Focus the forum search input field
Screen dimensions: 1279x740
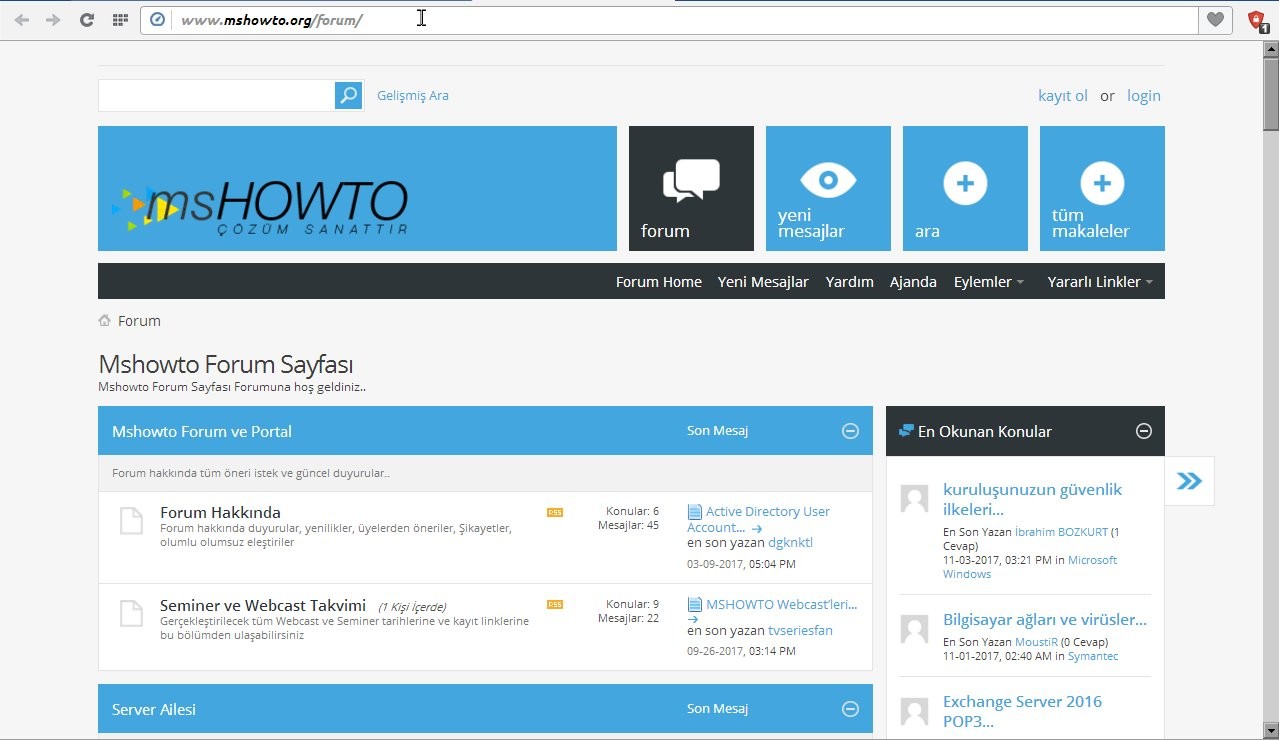tap(216, 95)
